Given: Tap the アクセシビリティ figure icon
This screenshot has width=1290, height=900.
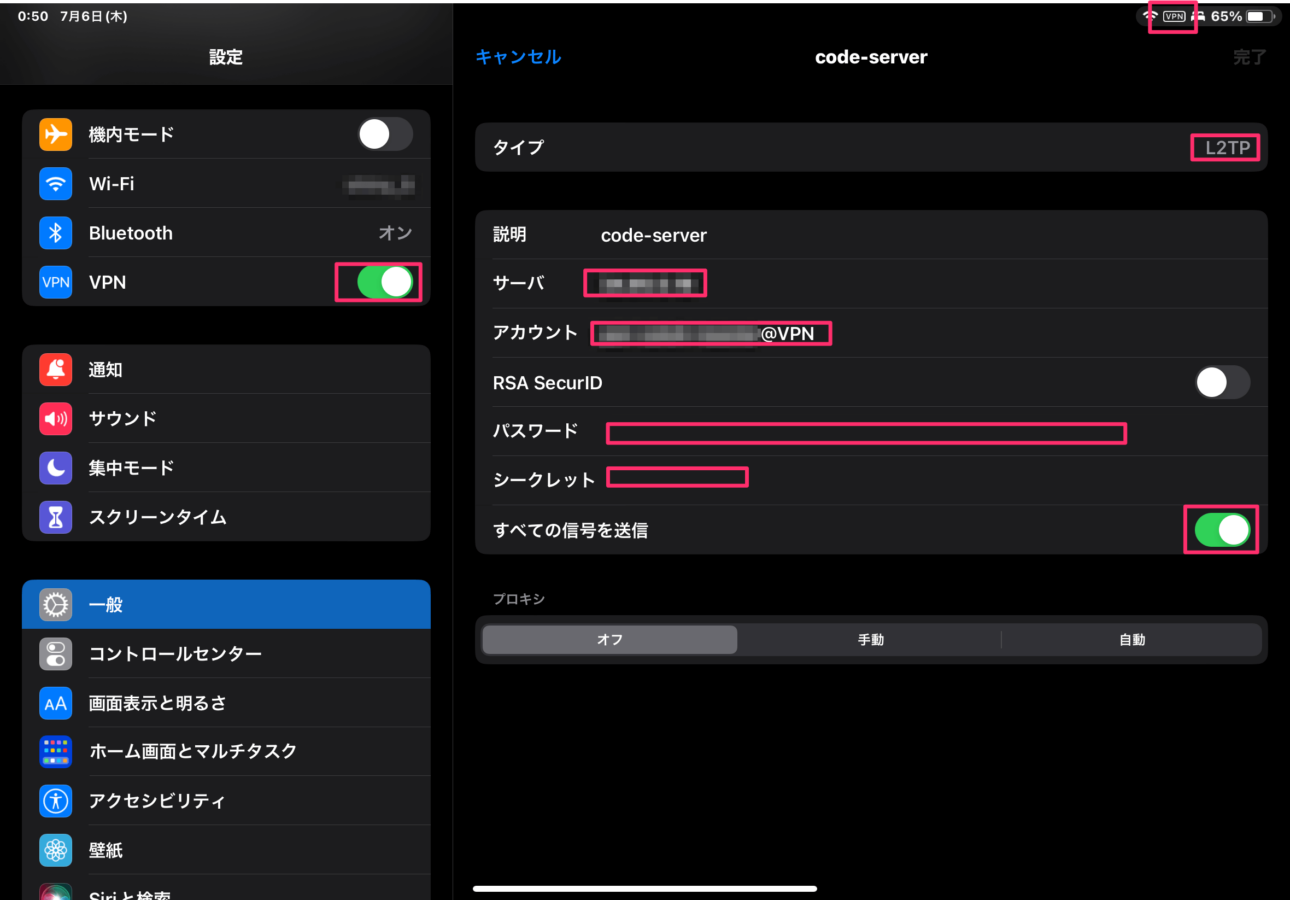Looking at the screenshot, I should click(x=56, y=801).
